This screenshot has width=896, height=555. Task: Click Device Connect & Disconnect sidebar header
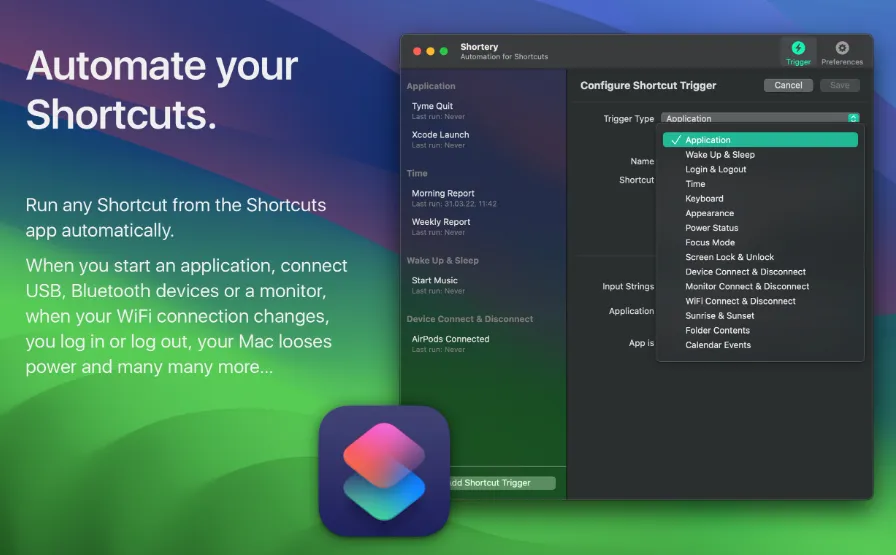click(470, 319)
